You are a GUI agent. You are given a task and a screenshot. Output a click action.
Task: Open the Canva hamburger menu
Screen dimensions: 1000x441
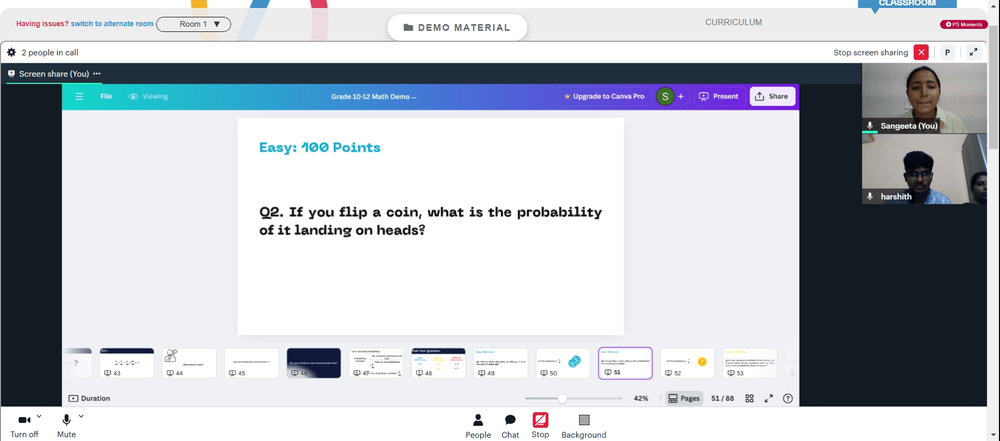tap(79, 96)
